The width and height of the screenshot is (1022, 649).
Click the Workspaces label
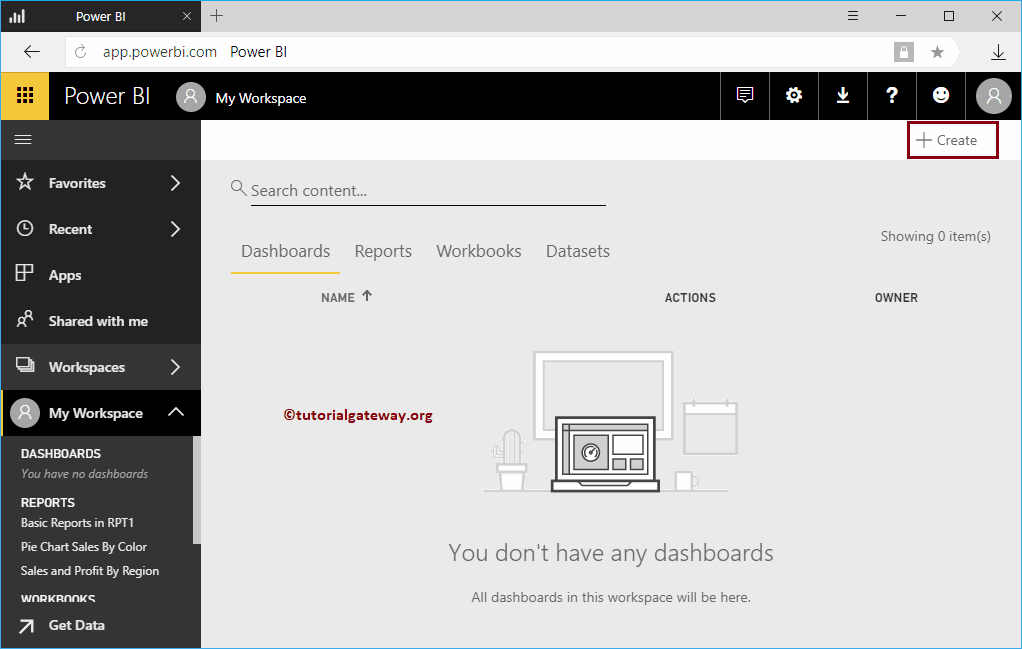[x=87, y=368]
